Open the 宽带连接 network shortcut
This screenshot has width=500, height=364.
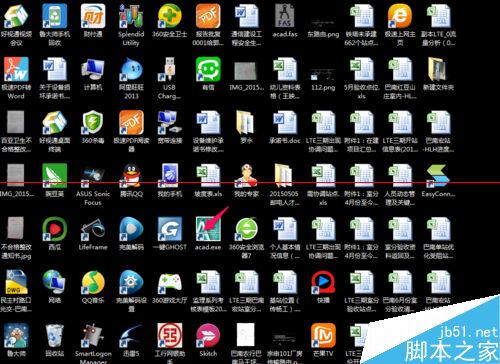(x=170, y=122)
